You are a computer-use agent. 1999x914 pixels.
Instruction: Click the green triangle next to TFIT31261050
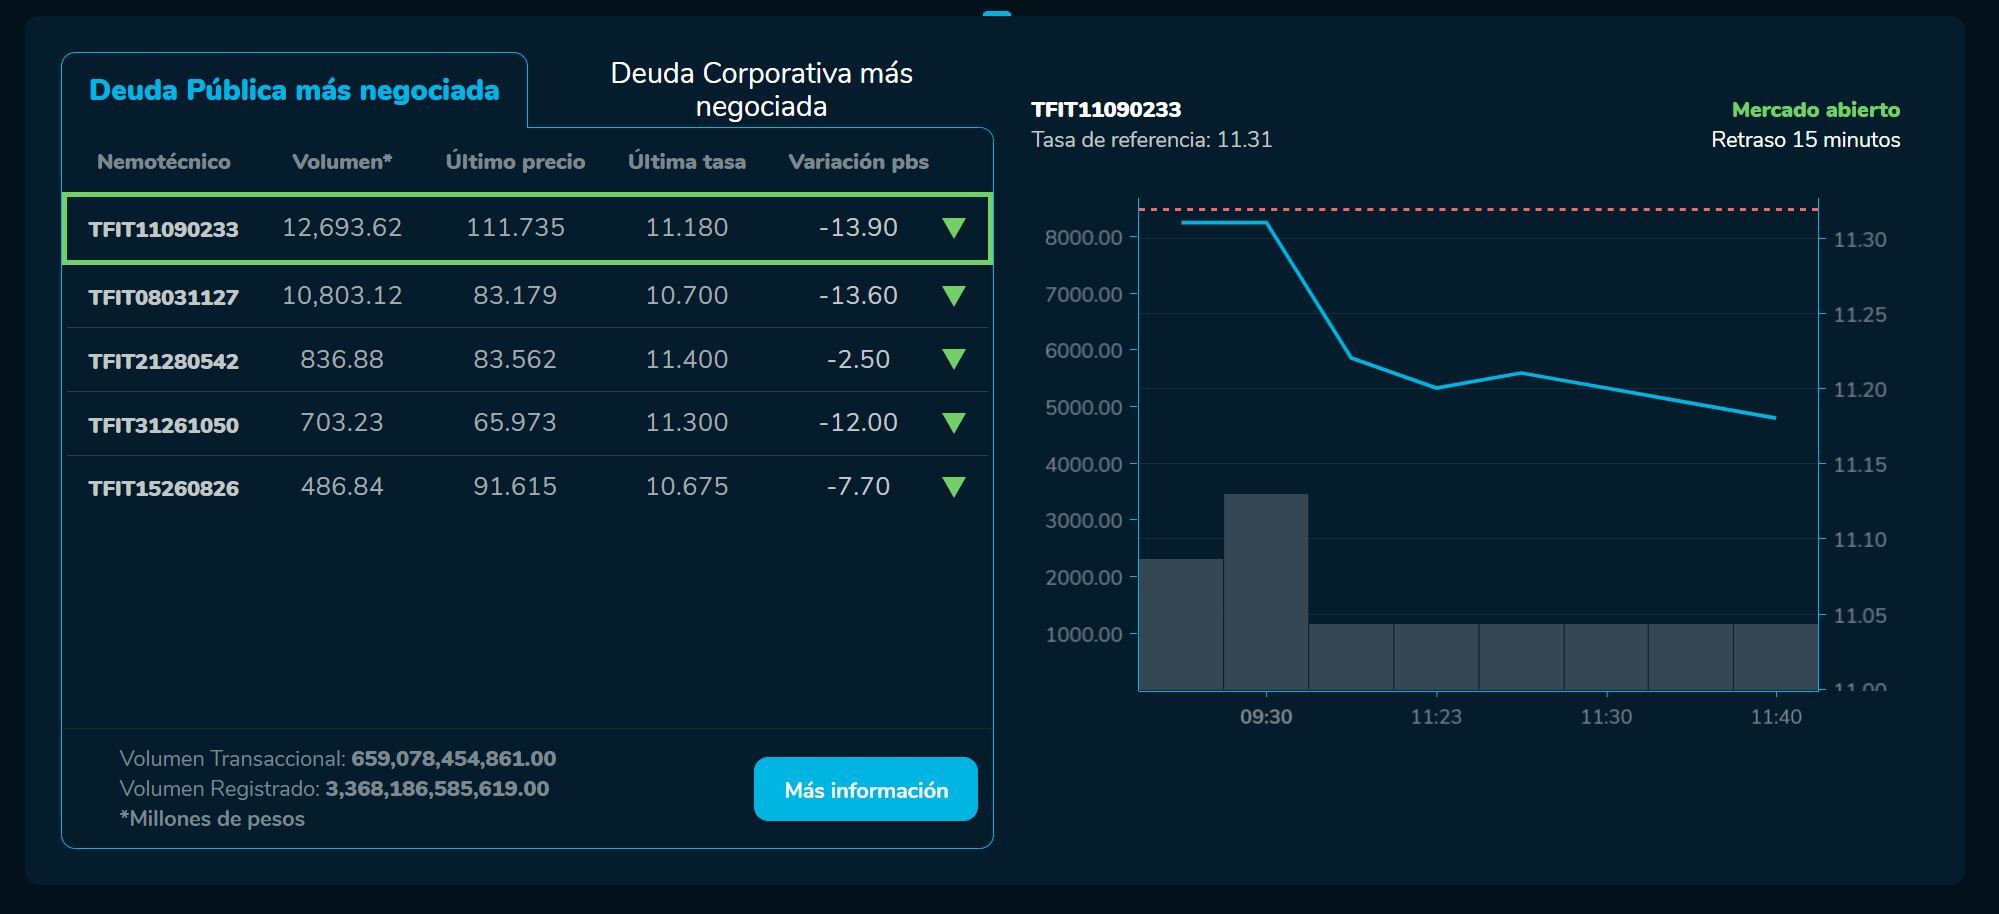click(x=952, y=423)
